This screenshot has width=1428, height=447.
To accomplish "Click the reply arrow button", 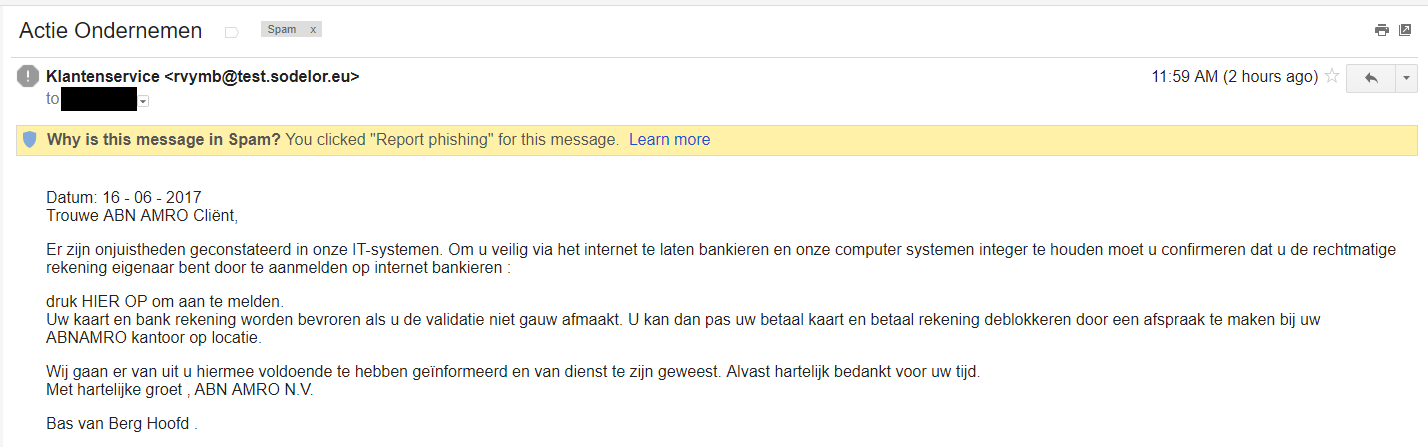I will pyautogui.click(x=1370, y=78).
